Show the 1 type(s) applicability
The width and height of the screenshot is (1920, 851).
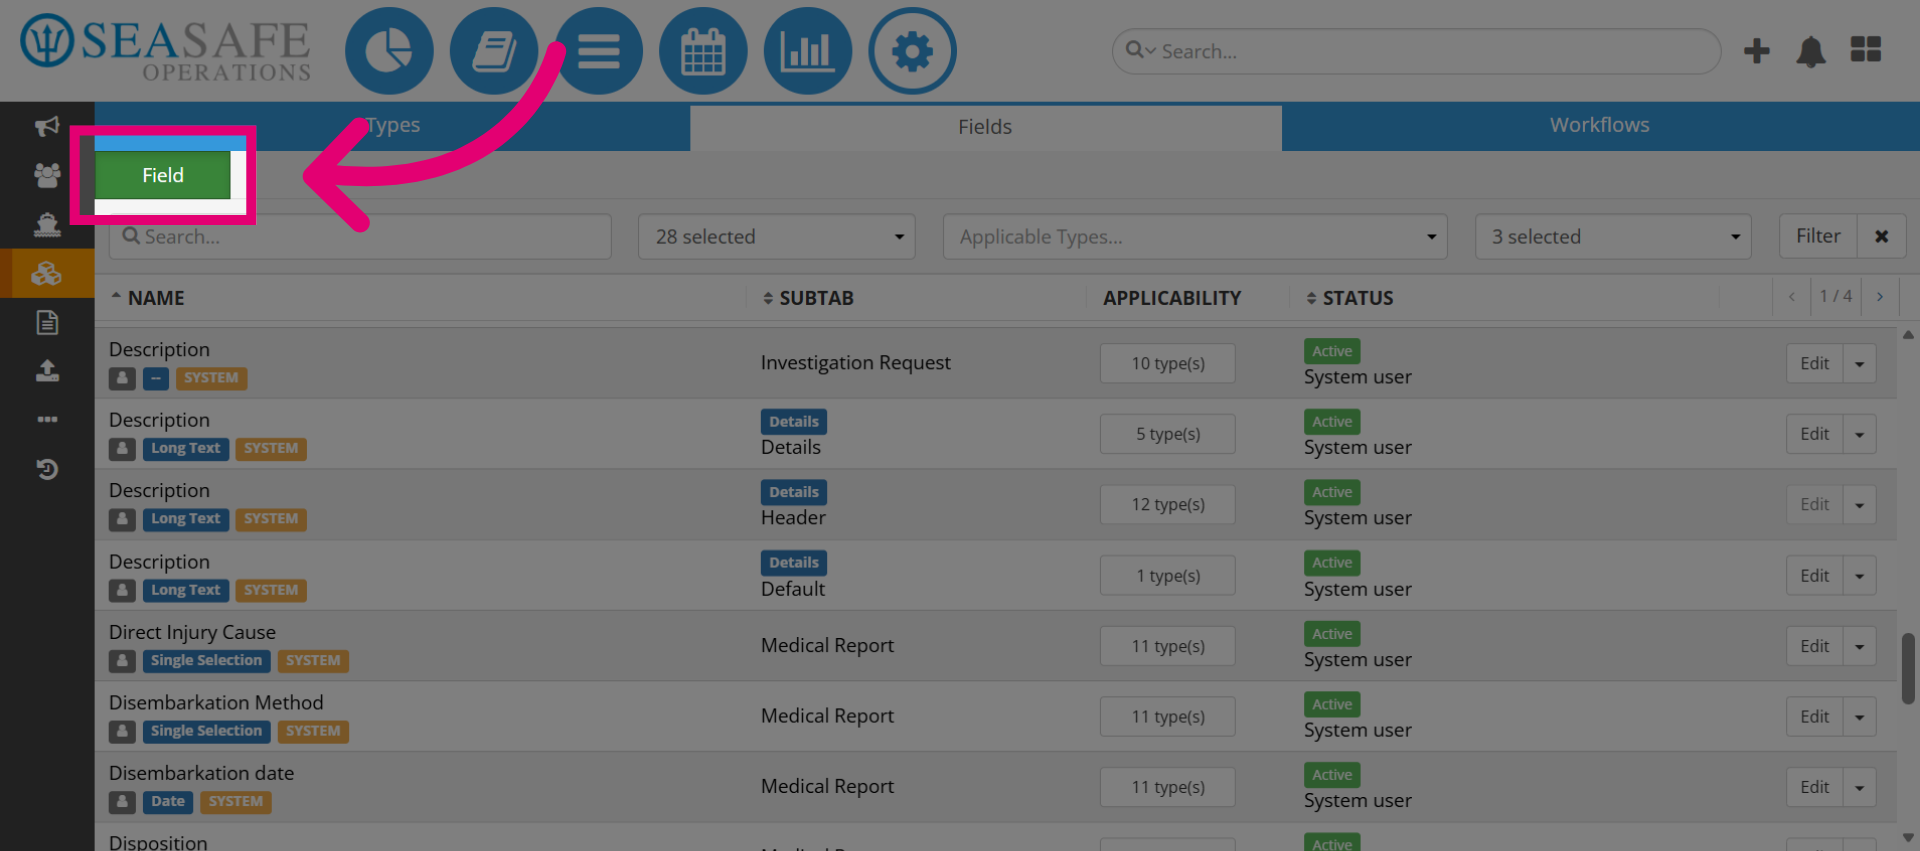pyautogui.click(x=1168, y=576)
